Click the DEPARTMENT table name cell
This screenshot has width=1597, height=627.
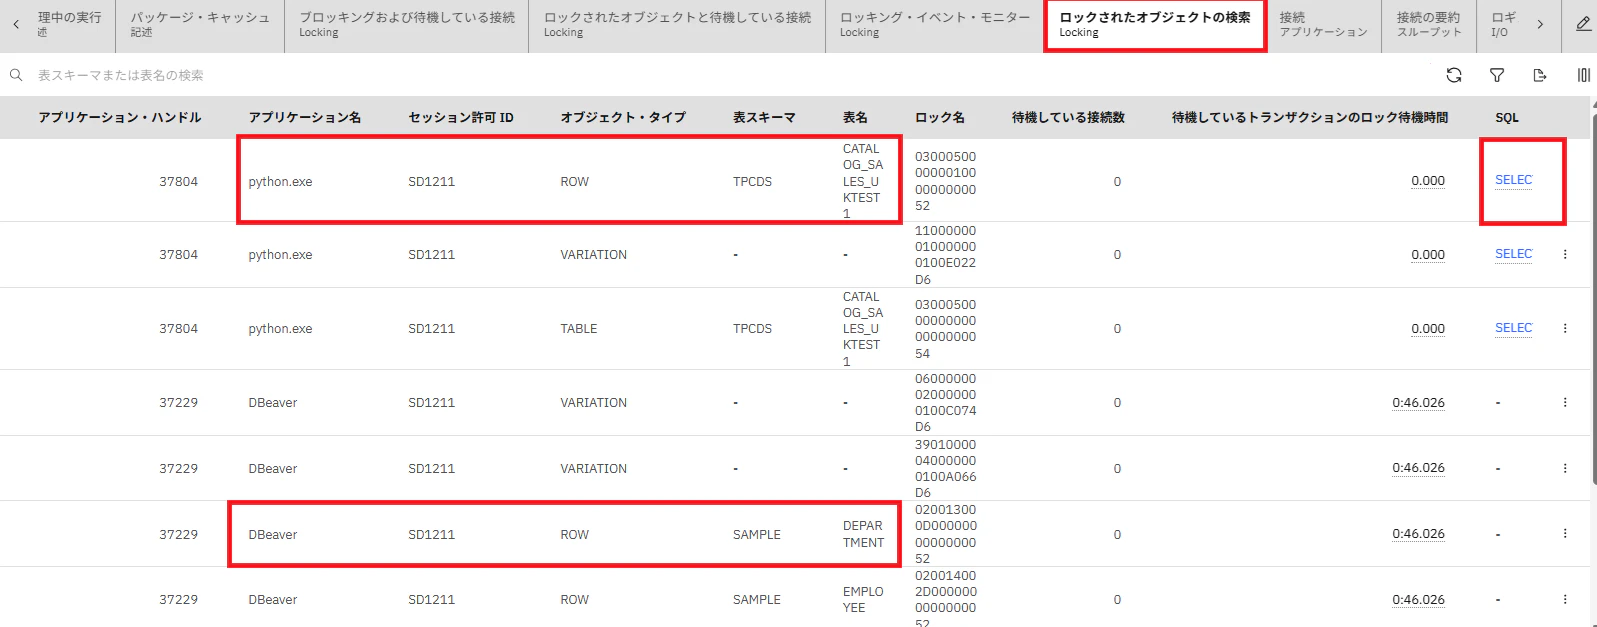[863, 534]
